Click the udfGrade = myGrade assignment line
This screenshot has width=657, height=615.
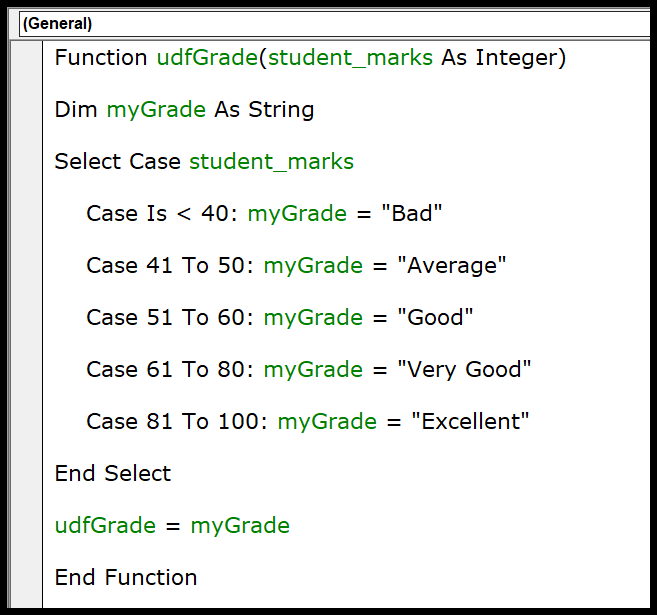[172, 526]
